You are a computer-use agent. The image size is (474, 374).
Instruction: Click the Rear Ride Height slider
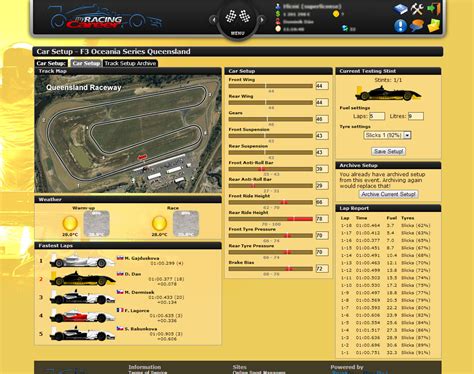point(271,219)
